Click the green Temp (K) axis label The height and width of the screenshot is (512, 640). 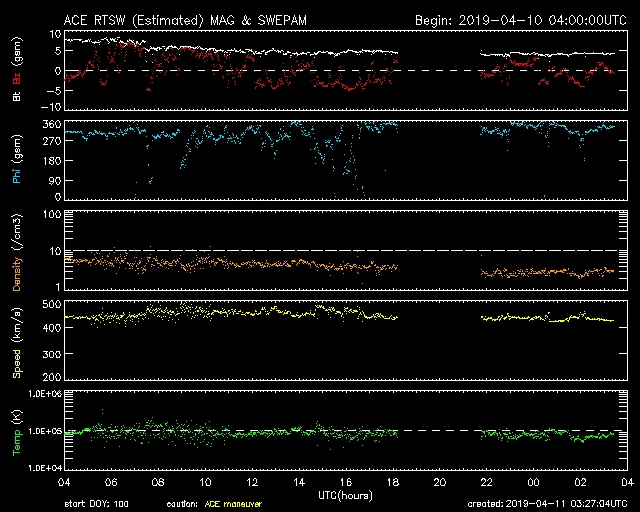[19, 437]
